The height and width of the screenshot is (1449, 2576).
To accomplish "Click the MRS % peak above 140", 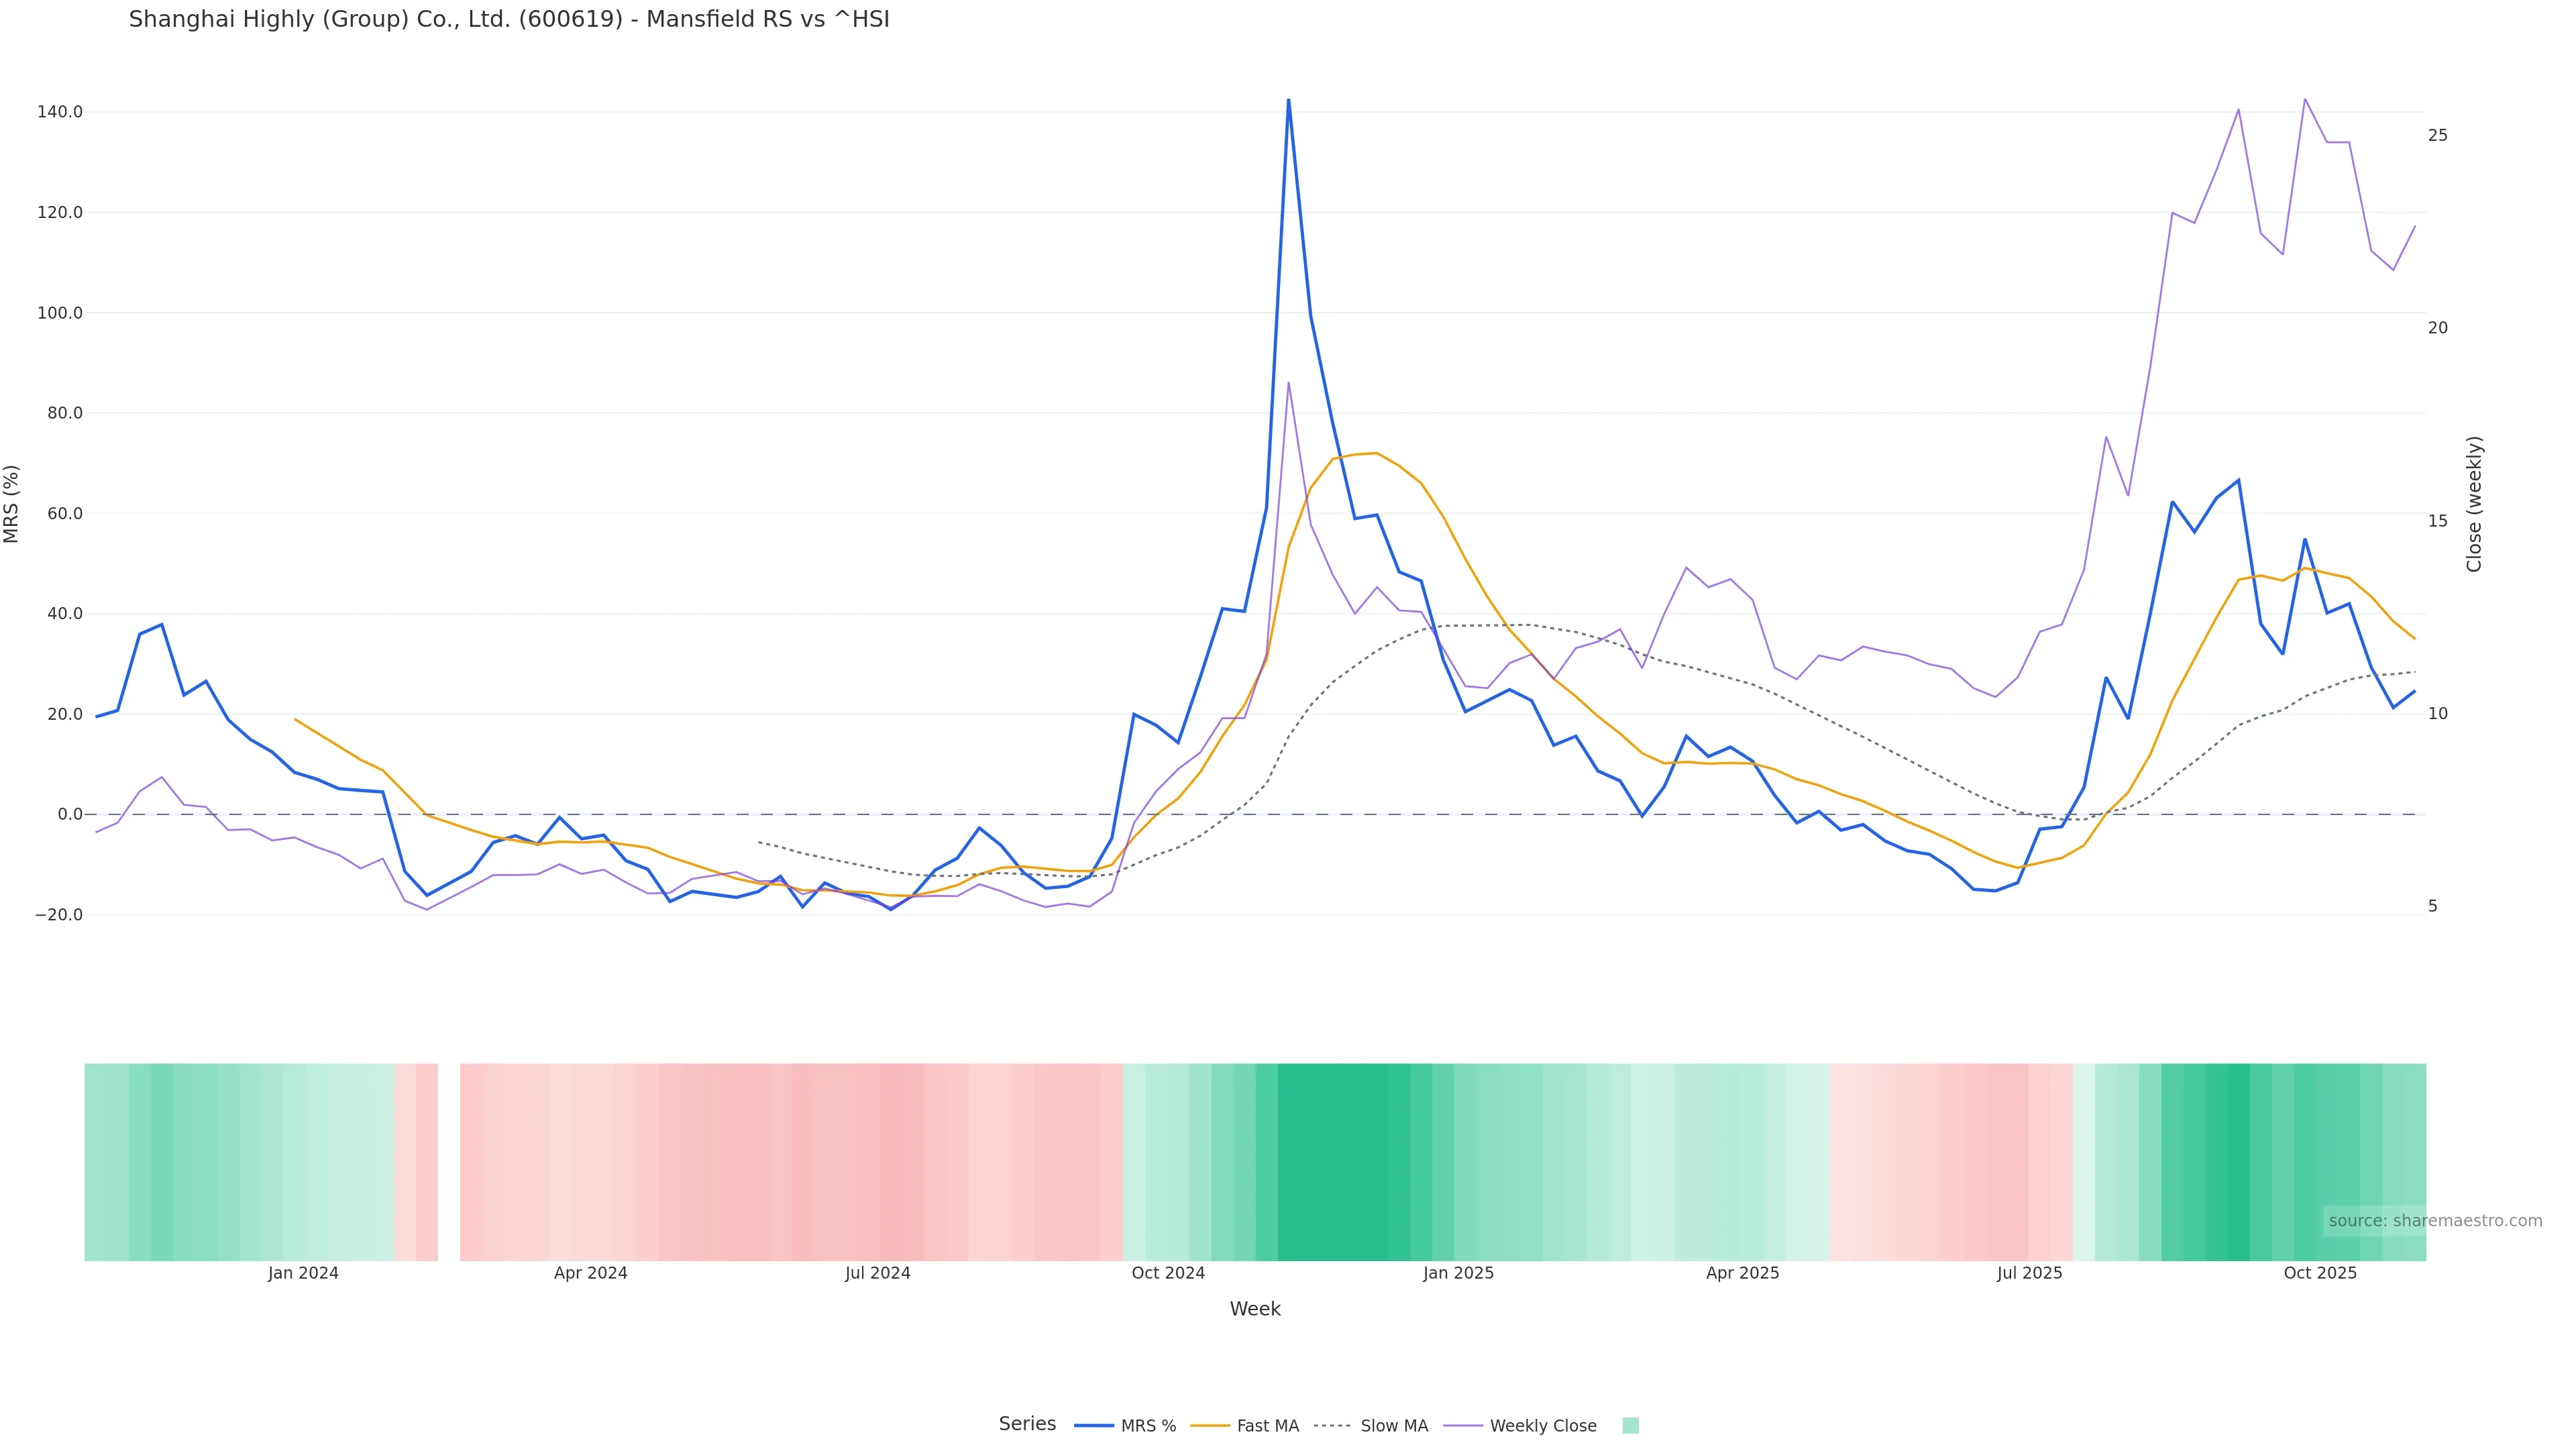I will pos(1288,100).
